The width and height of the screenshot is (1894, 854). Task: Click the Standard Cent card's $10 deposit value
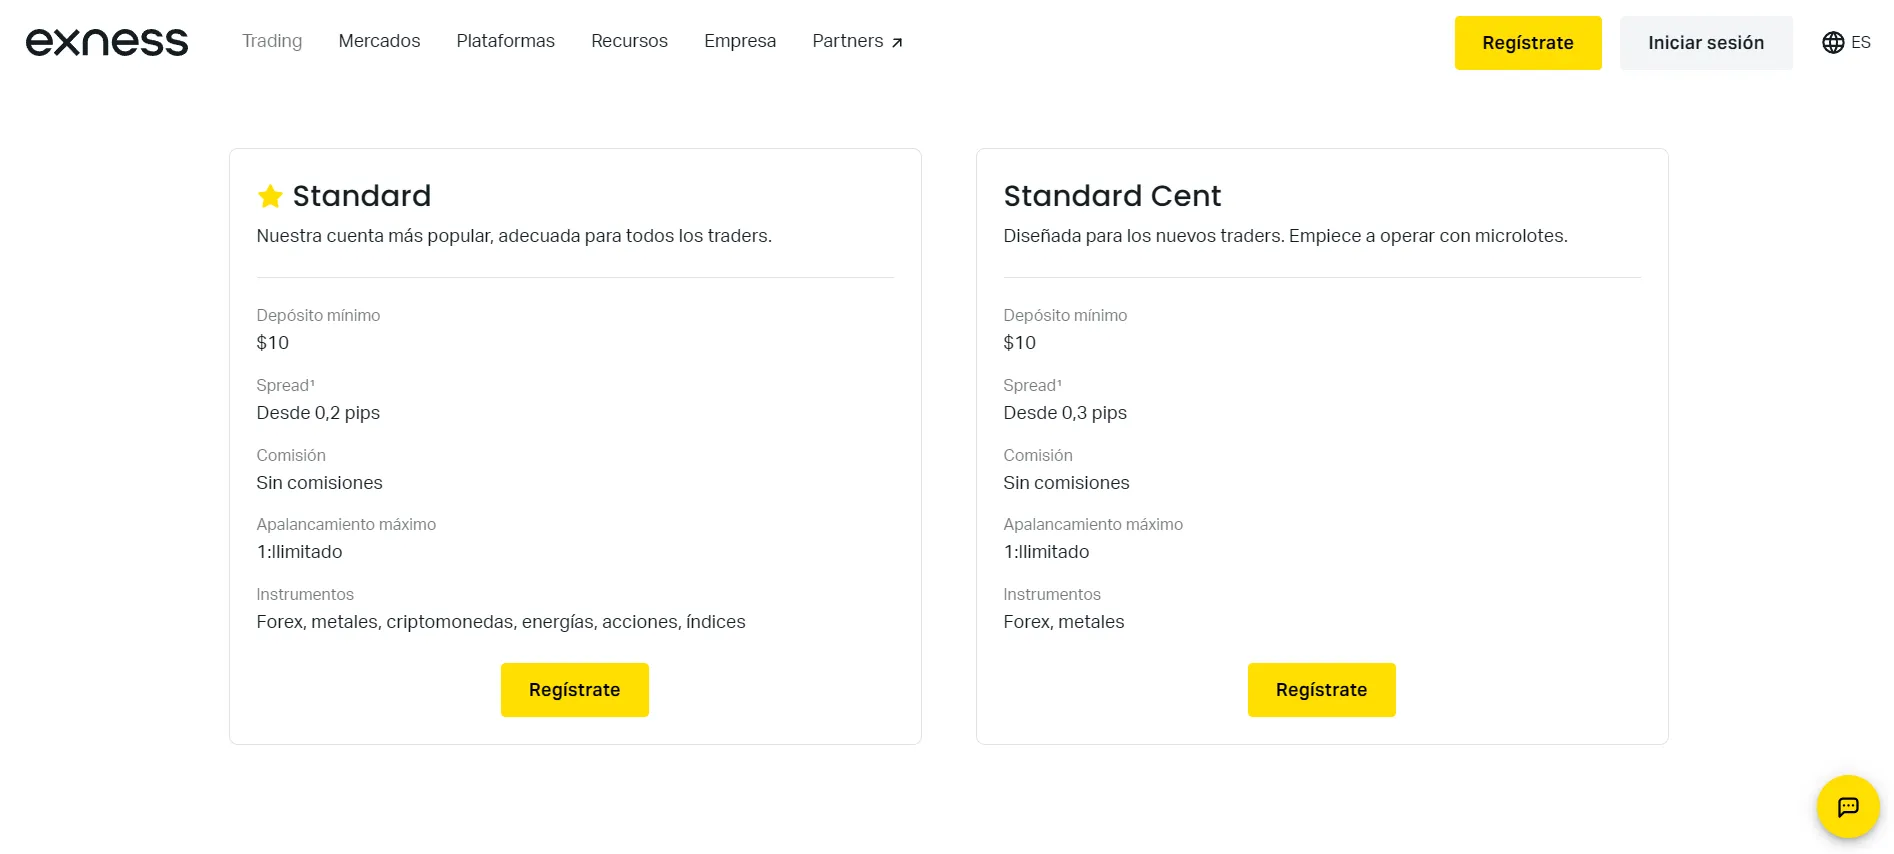coord(1020,343)
